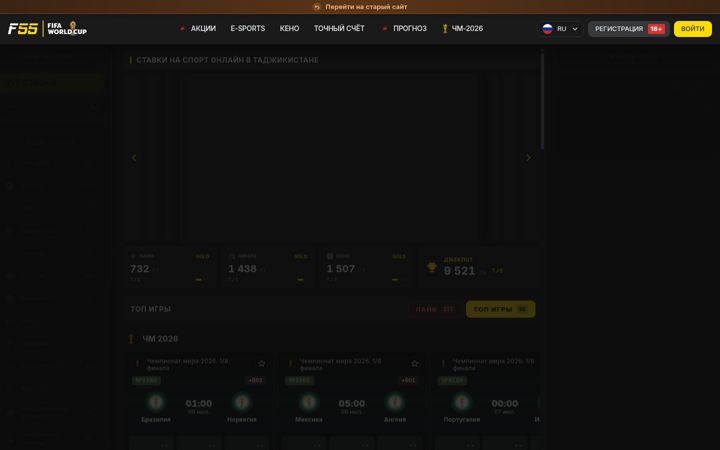This screenshot has width=720, height=450.
Task: Open the FIFA World Cup logo link
Action: (x=67, y=28)
